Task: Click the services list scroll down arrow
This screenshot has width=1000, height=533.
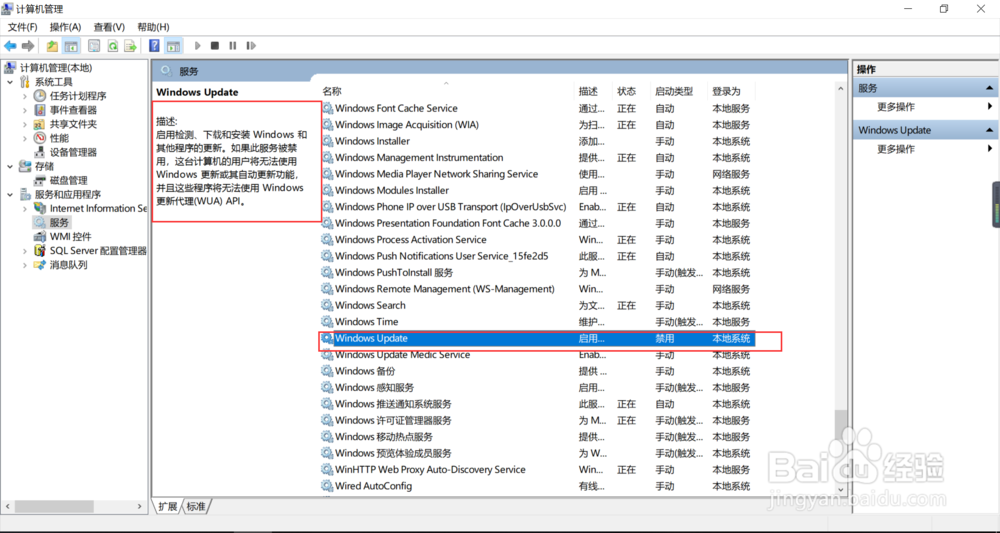Action: click(841, 489)
